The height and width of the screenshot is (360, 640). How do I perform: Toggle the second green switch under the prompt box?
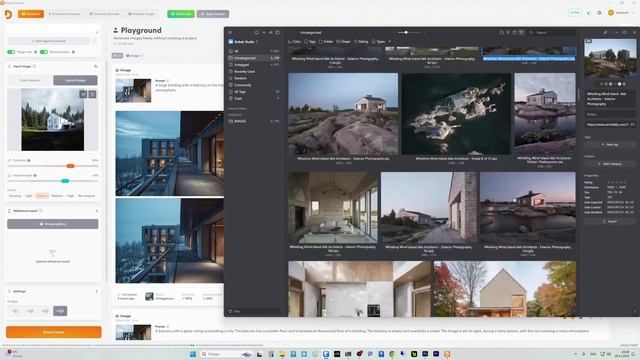click(44, 52)
